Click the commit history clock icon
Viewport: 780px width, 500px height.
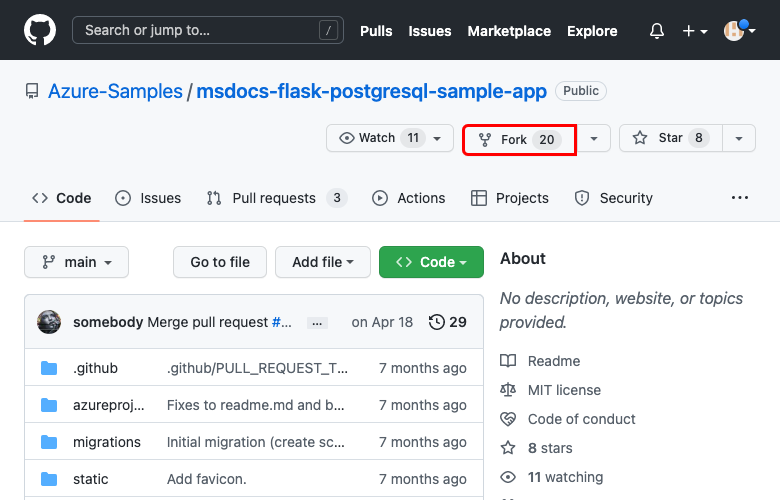point(436,322)
